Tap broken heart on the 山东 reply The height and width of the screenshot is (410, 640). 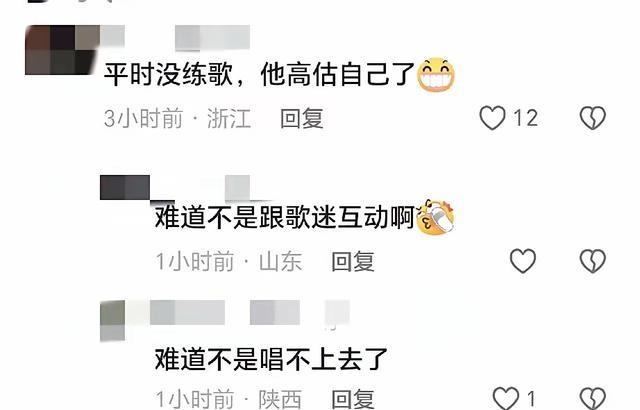(593, 261)
